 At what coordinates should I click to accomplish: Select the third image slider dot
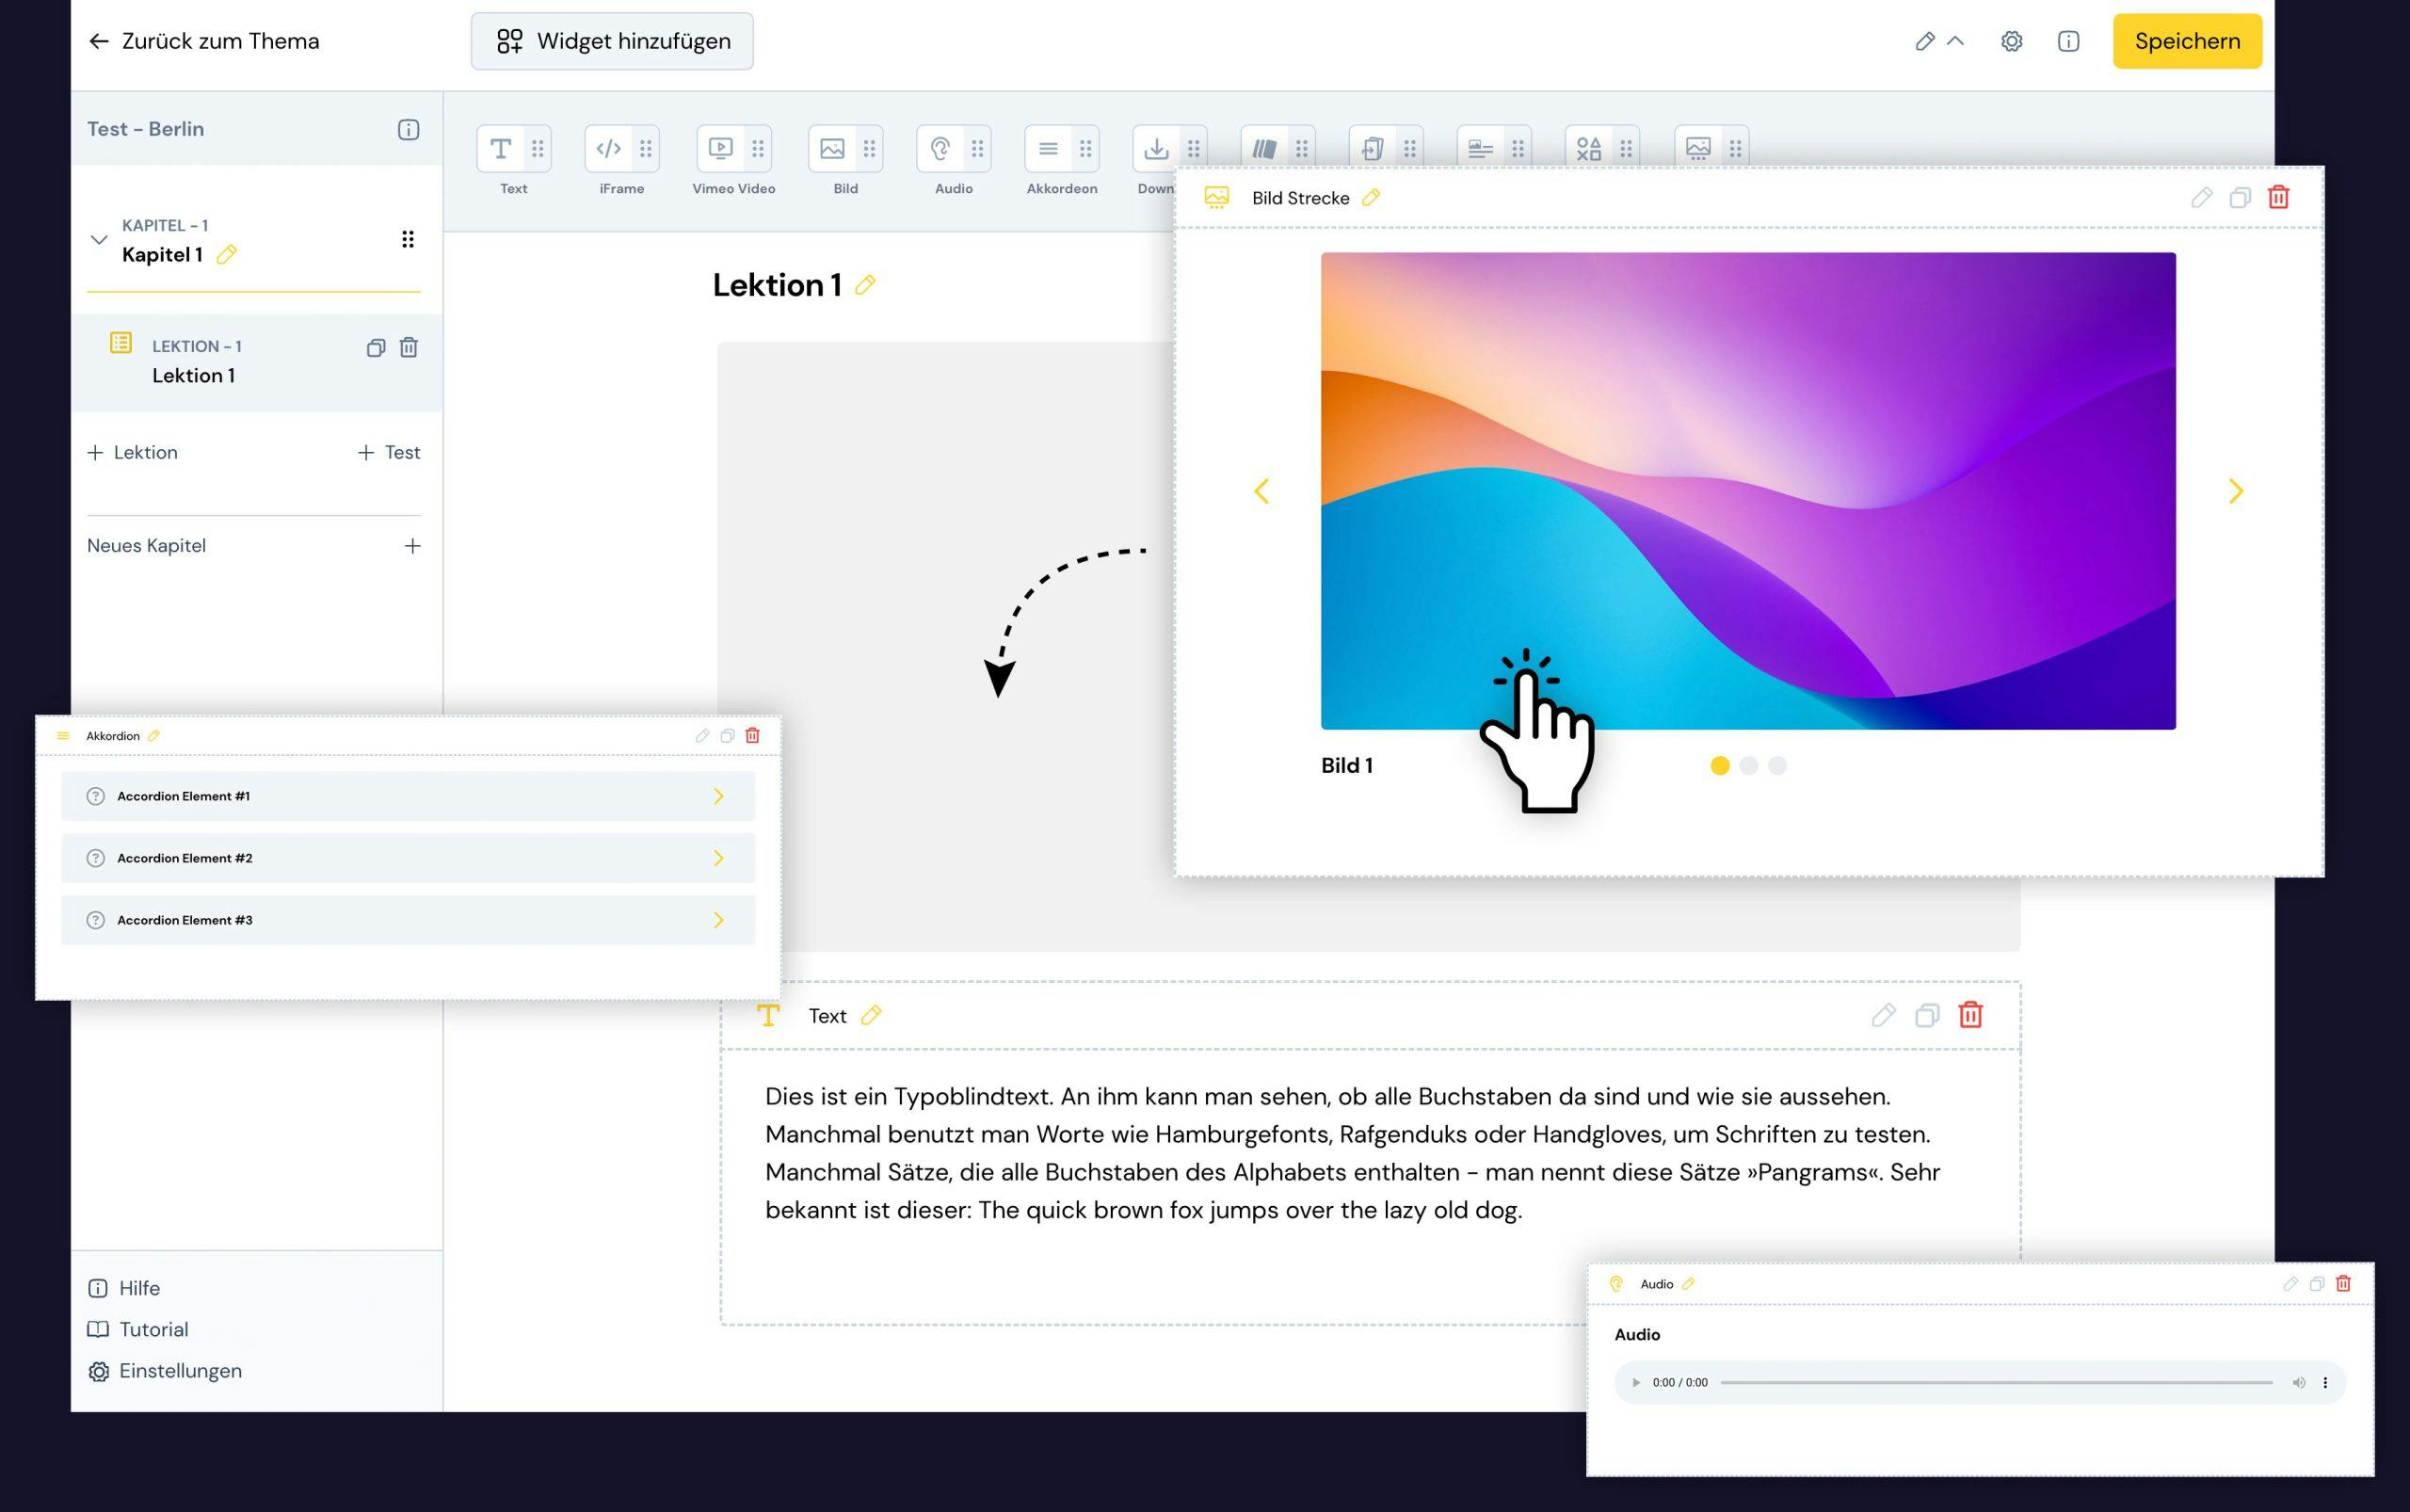1777,765
